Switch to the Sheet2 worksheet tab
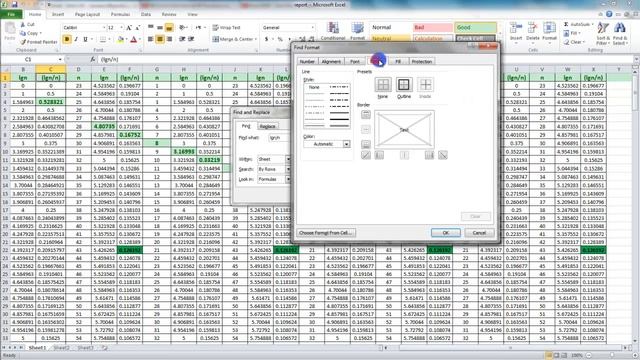 61,348
